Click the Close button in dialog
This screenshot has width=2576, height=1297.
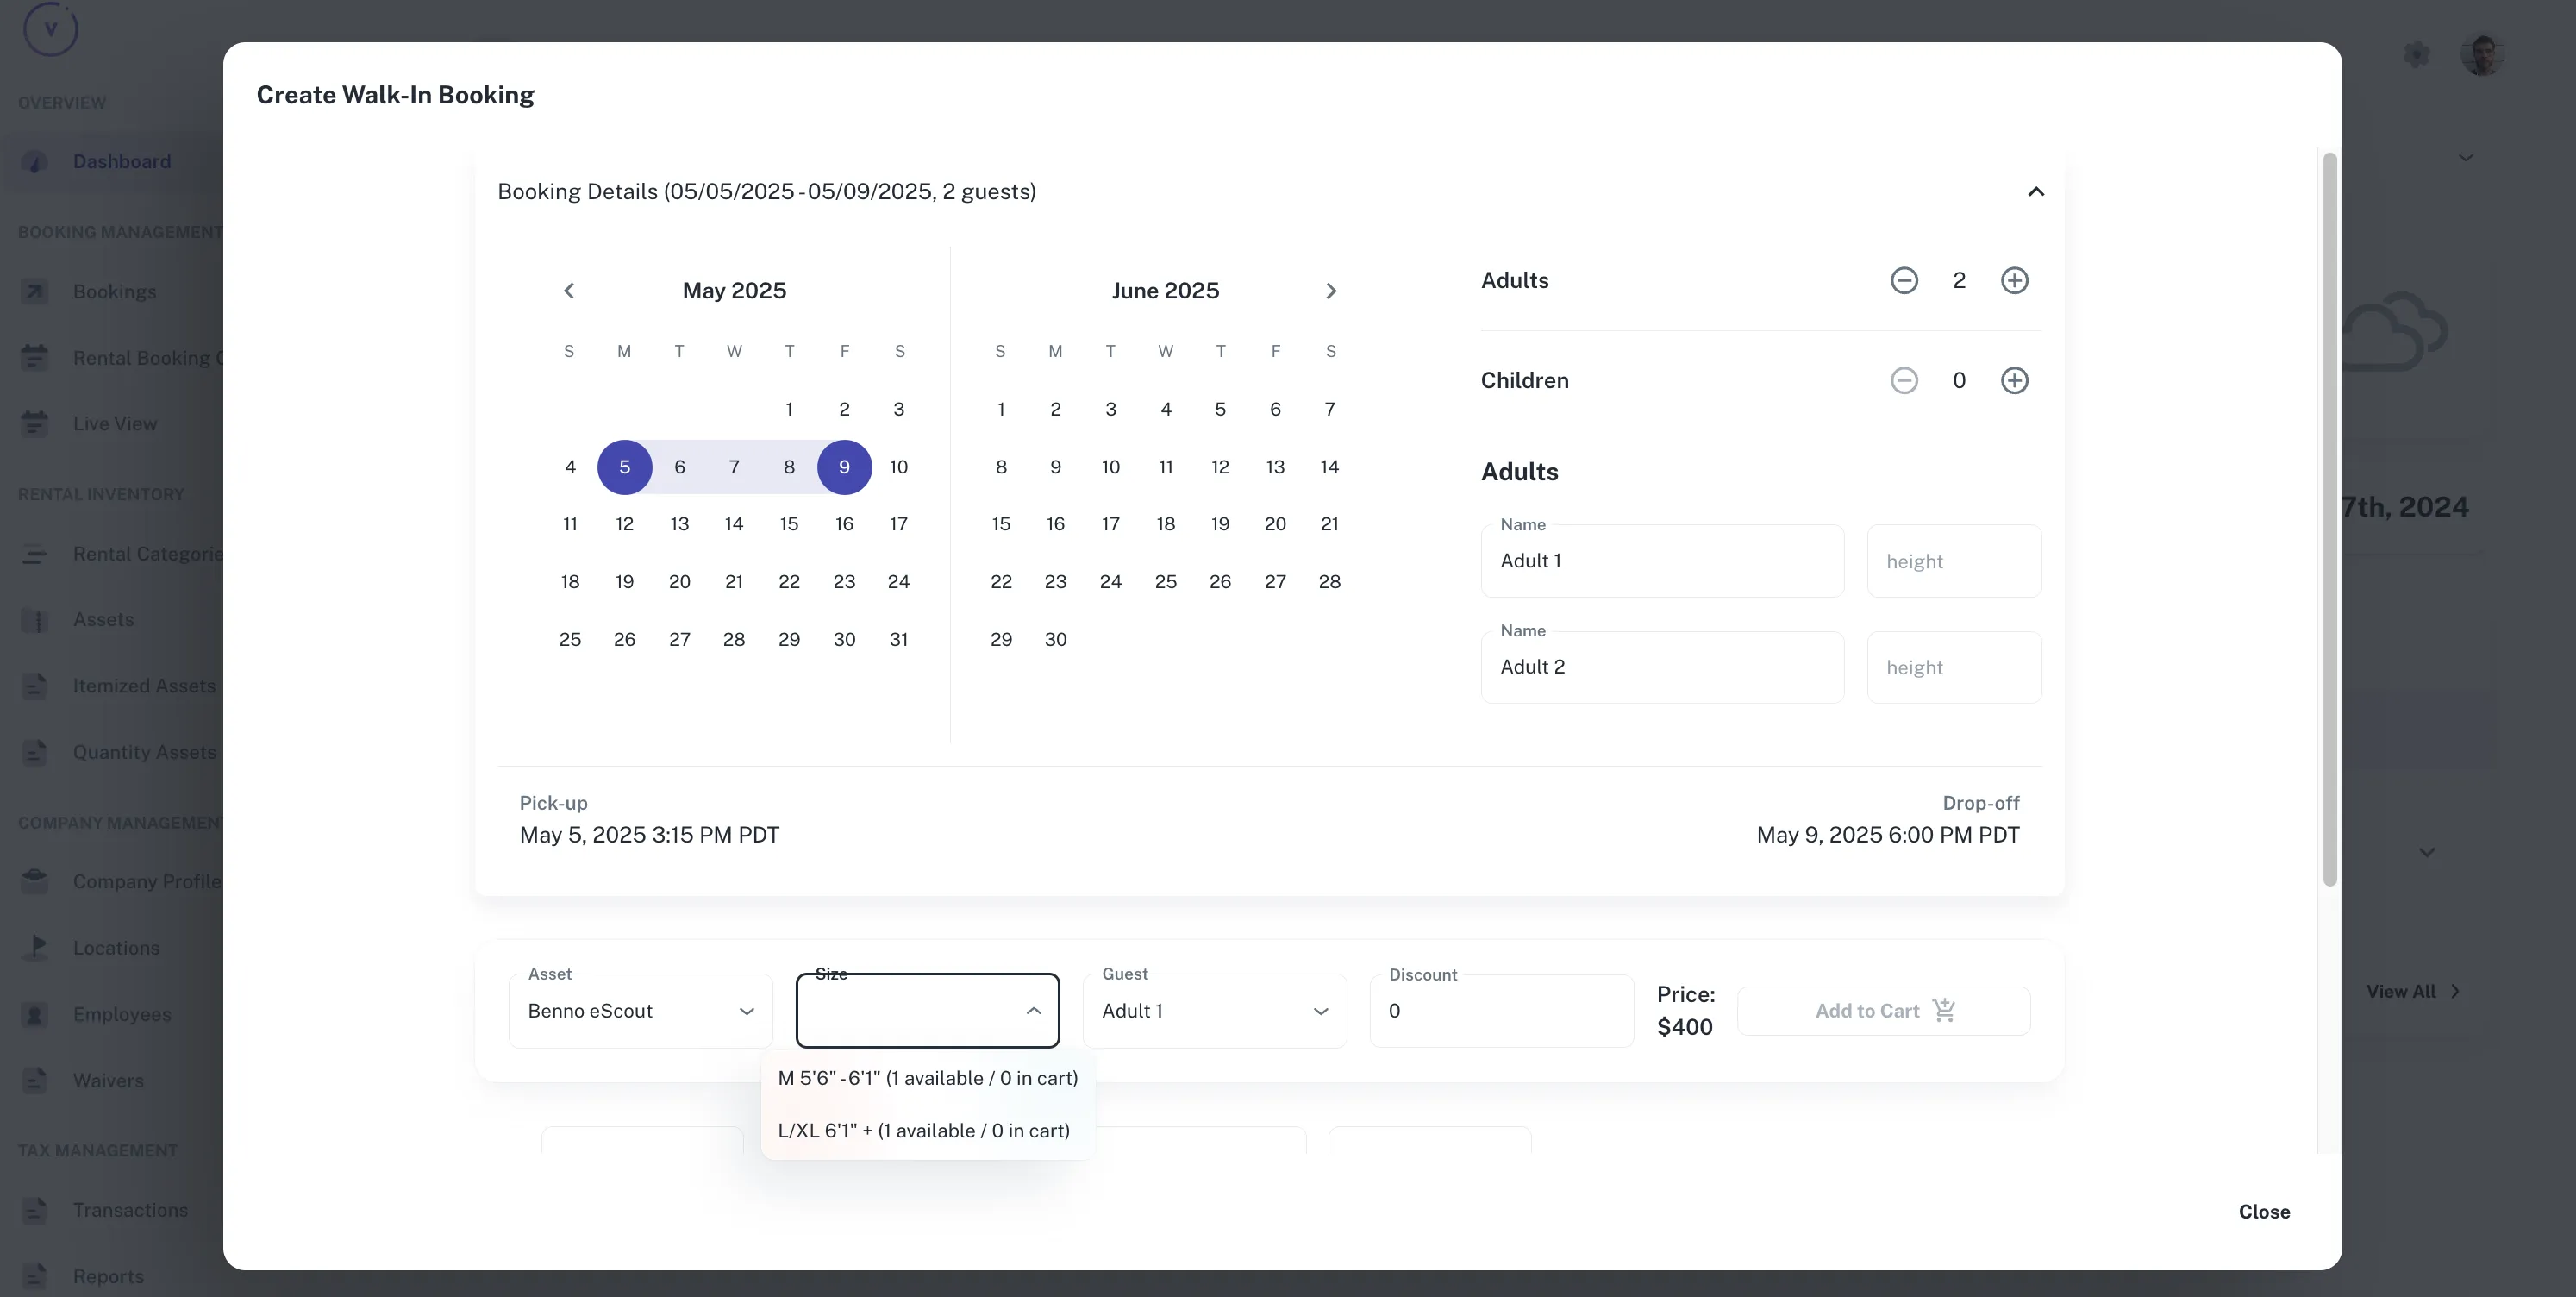click(x=2264, y=1212)
